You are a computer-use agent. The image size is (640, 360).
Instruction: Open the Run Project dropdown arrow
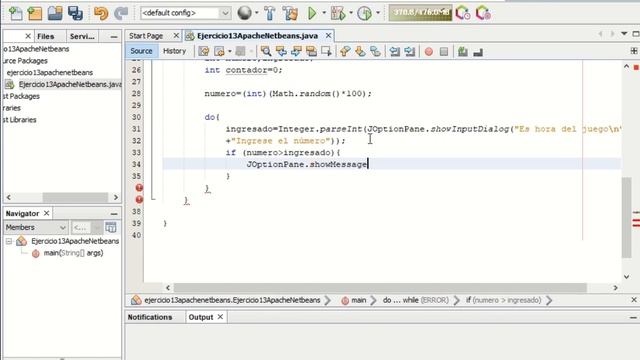pyautogui.click(x=324, y=13)
